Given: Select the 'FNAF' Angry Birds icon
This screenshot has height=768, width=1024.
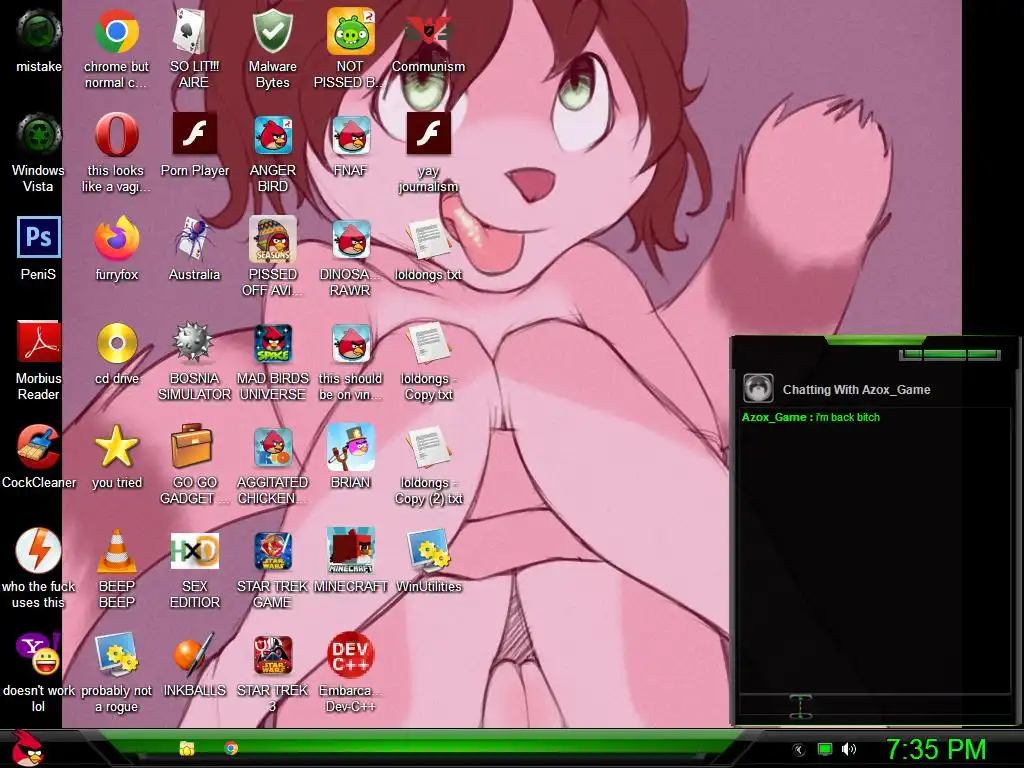Looking at the screenshot, I should [350, 135].
